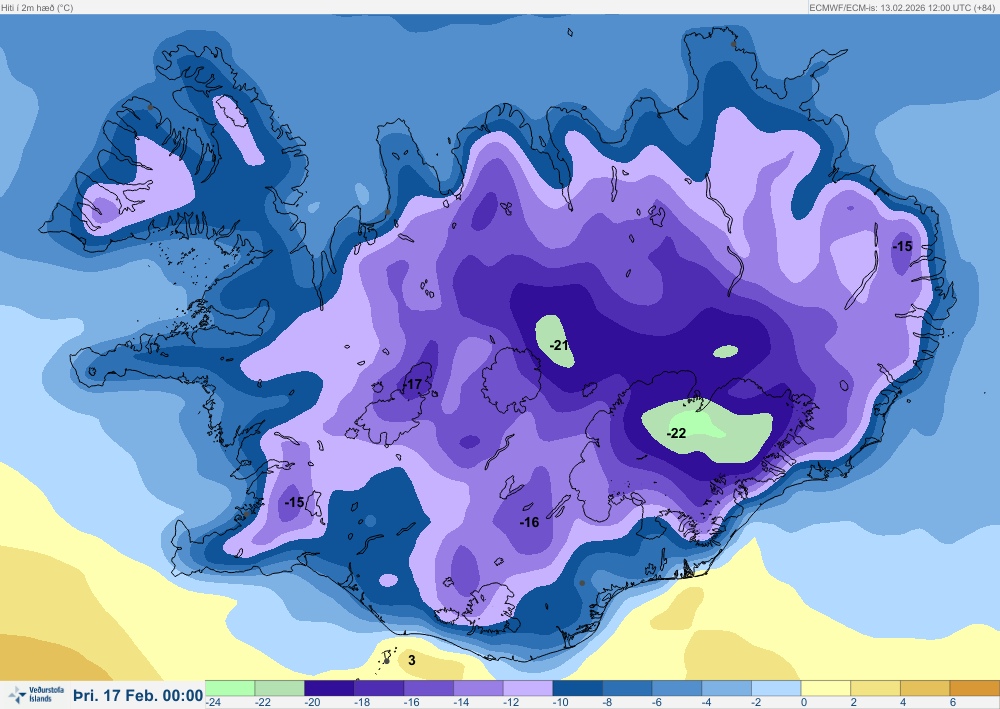Click the legend scale value -4
The image size is (1000, 709).
707,702
